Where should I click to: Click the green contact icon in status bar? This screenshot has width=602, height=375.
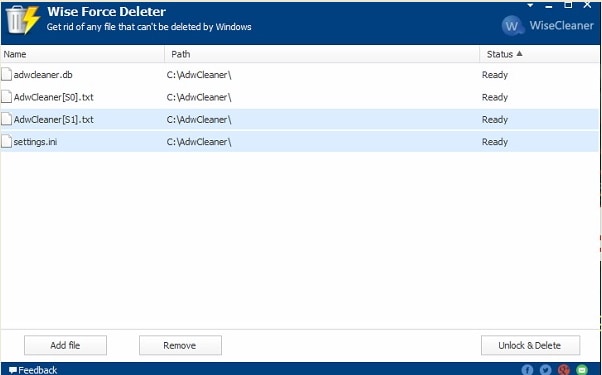pos(582,370)
